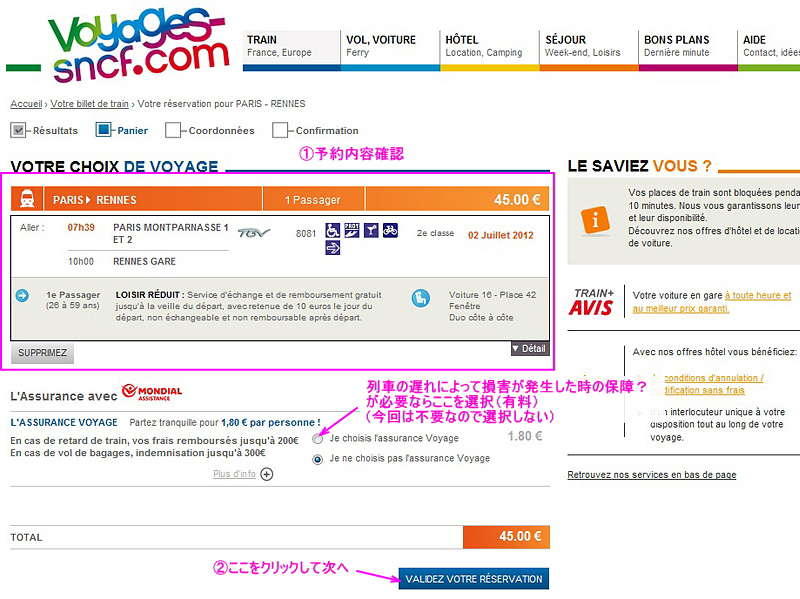Click the wheelchair accessibility icon

click(333, 231)
